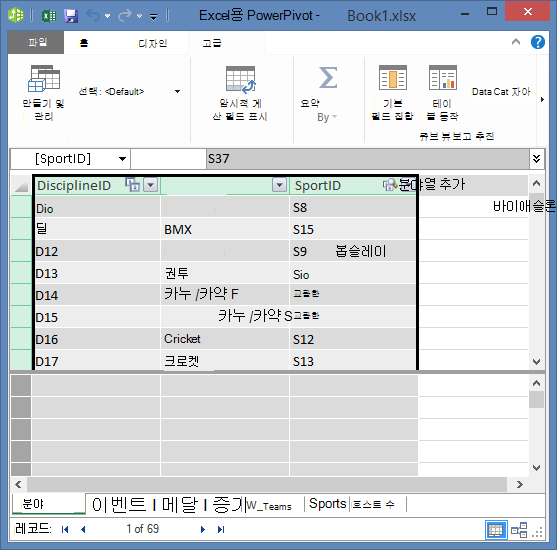The image size is (557, 550).
Task: Jump to last record
Action: 221,529
